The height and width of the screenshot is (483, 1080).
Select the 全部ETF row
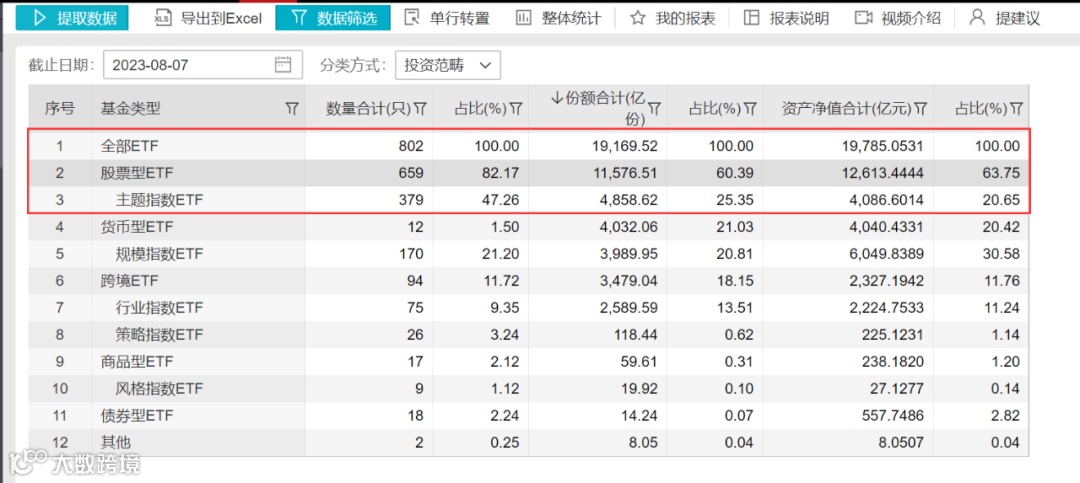pos(528,146)
